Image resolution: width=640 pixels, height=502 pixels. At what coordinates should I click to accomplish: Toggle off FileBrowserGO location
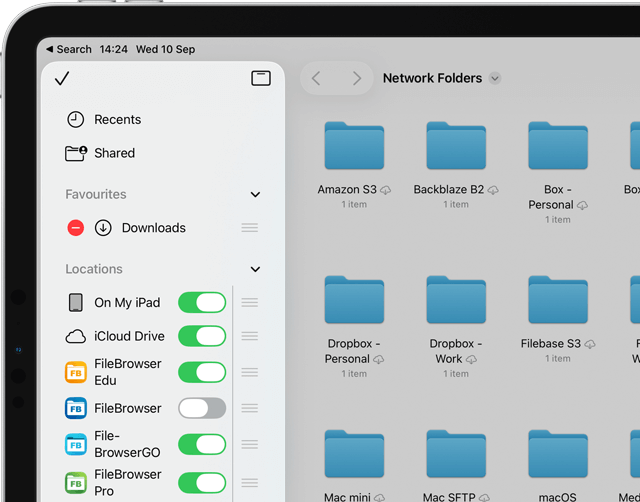click(202, 444)
